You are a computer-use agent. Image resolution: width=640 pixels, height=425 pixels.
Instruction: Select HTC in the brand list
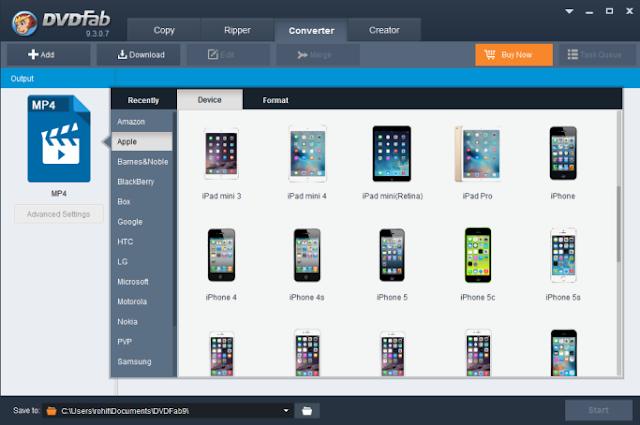point(142,242)
